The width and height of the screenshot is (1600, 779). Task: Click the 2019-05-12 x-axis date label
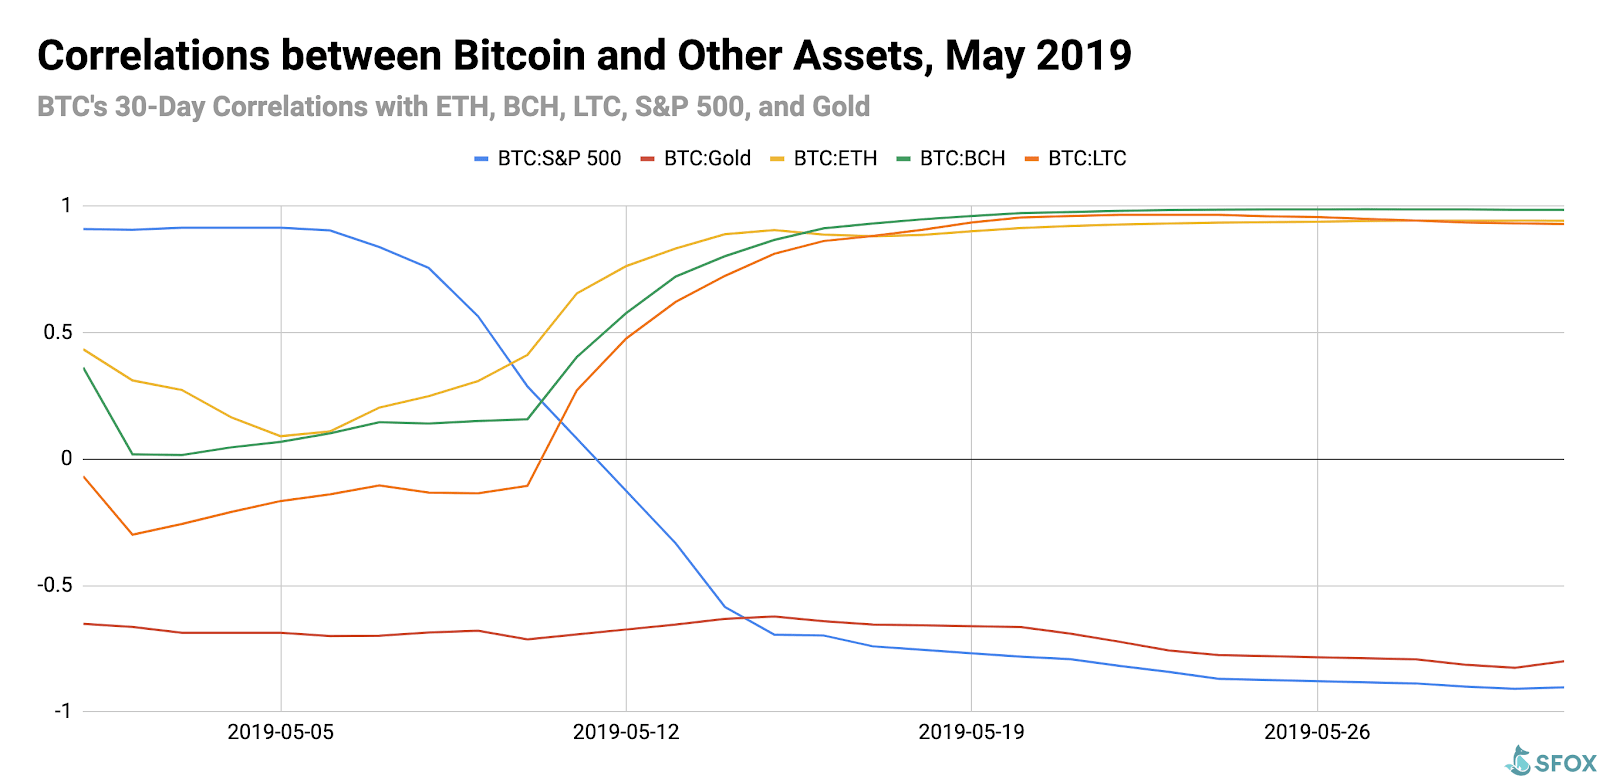point(626,732)
